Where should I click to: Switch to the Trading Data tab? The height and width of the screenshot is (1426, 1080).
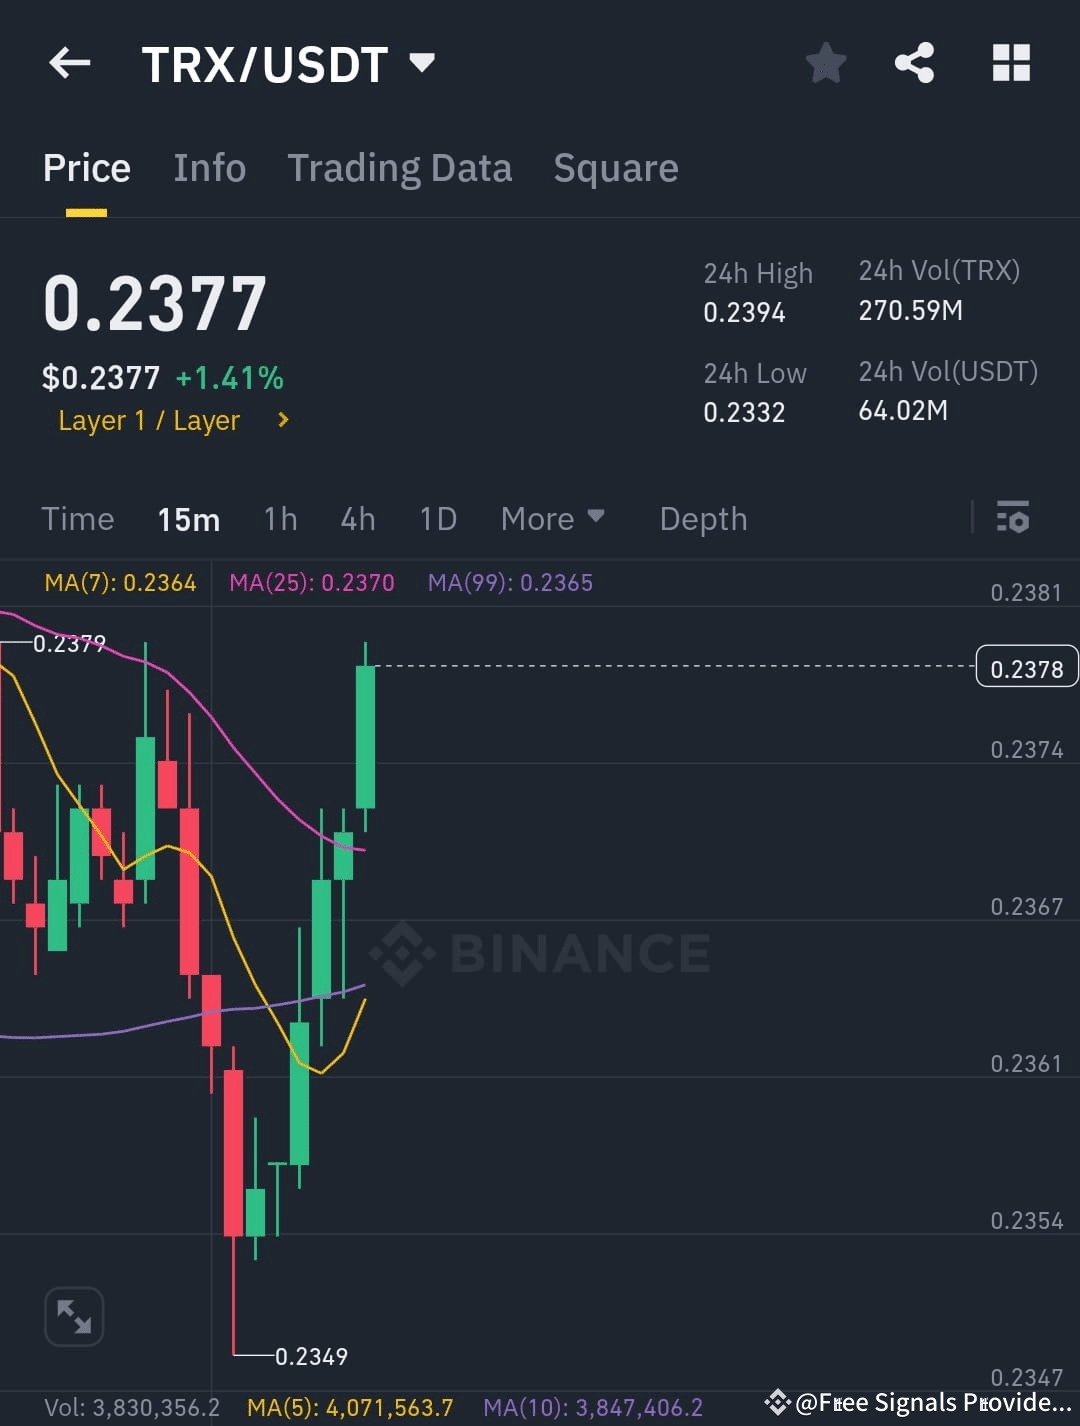(x=400, y=167)
